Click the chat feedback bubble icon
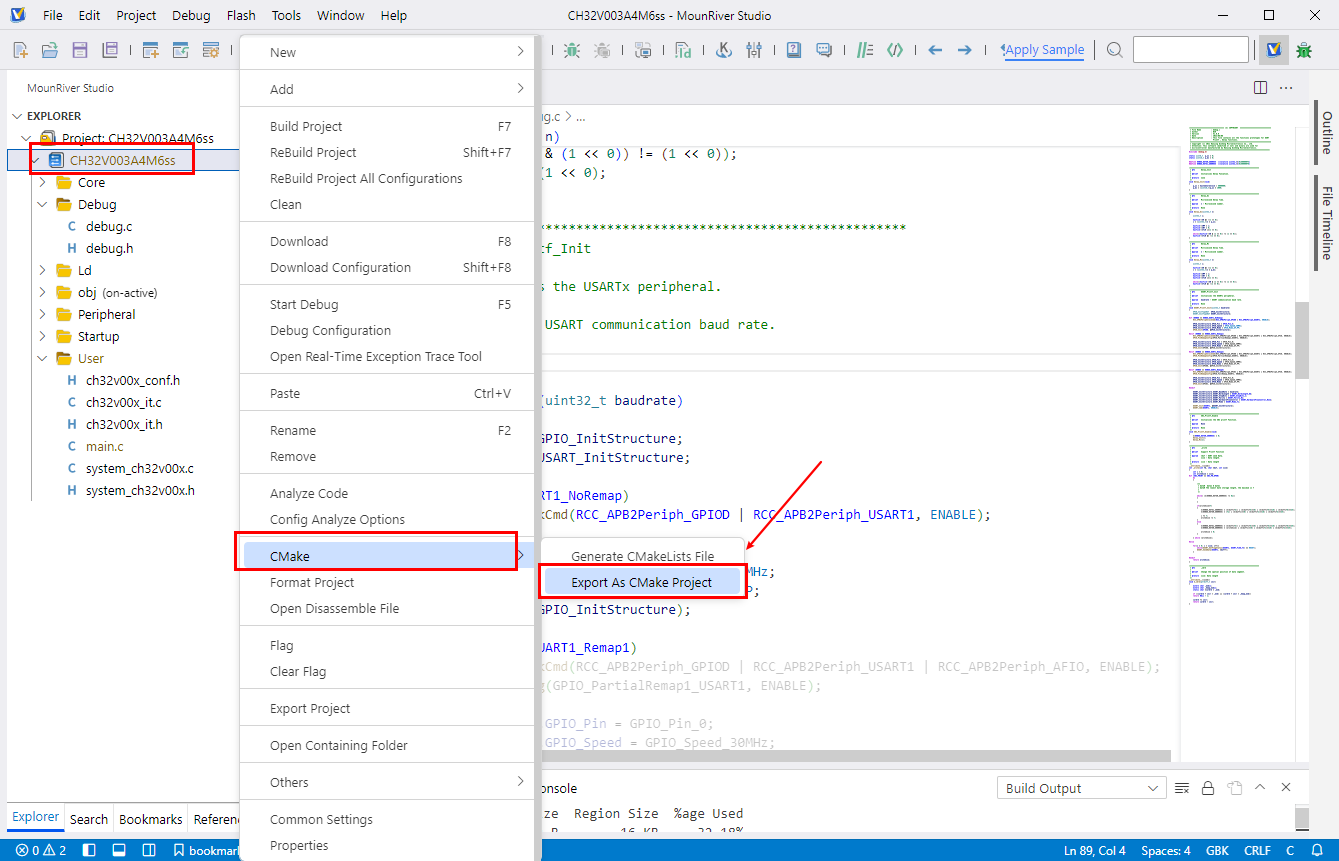1339x861 pixels. coord(824,50)
